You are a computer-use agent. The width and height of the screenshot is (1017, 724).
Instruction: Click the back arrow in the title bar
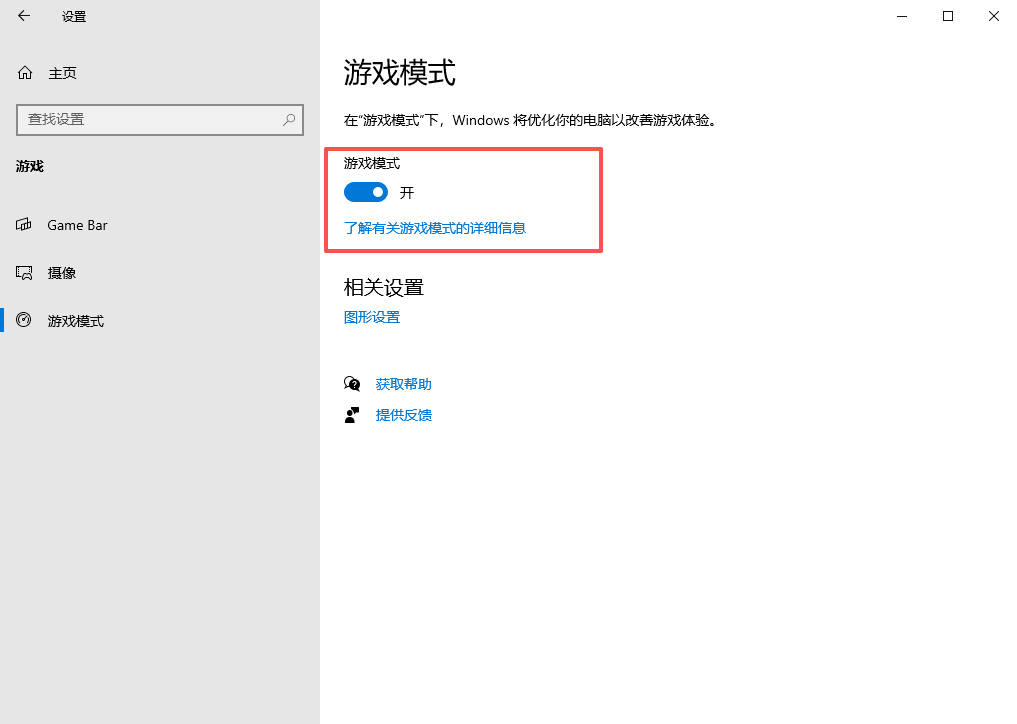(24, 16)
